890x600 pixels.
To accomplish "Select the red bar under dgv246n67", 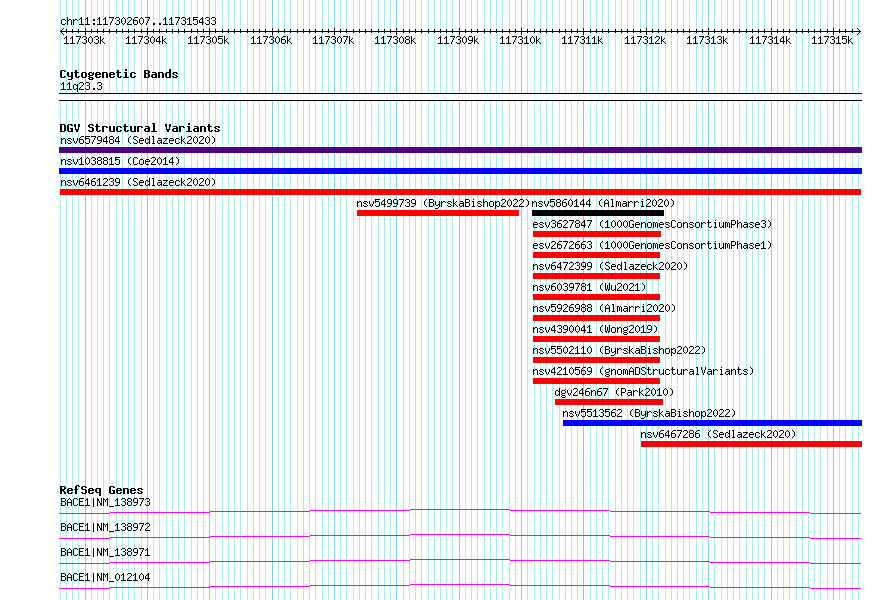I will 609,402.
